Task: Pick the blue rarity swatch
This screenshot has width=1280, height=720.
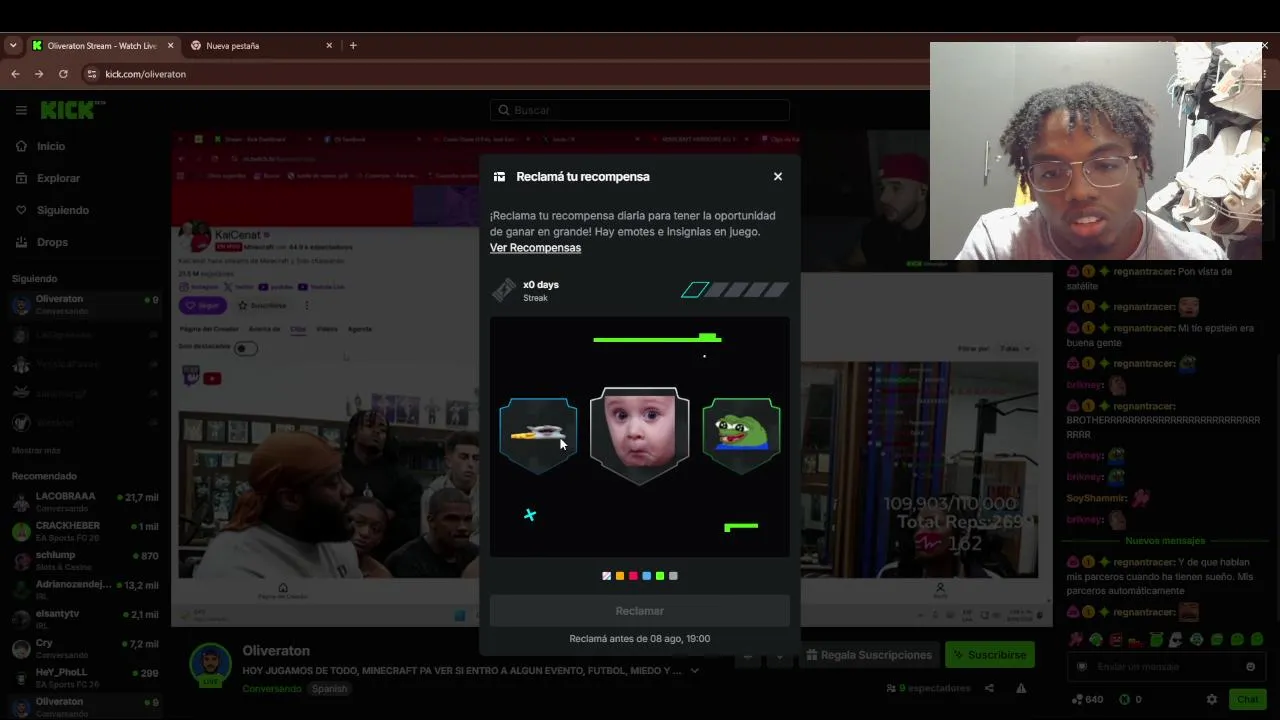Action: tap(646, 576)
